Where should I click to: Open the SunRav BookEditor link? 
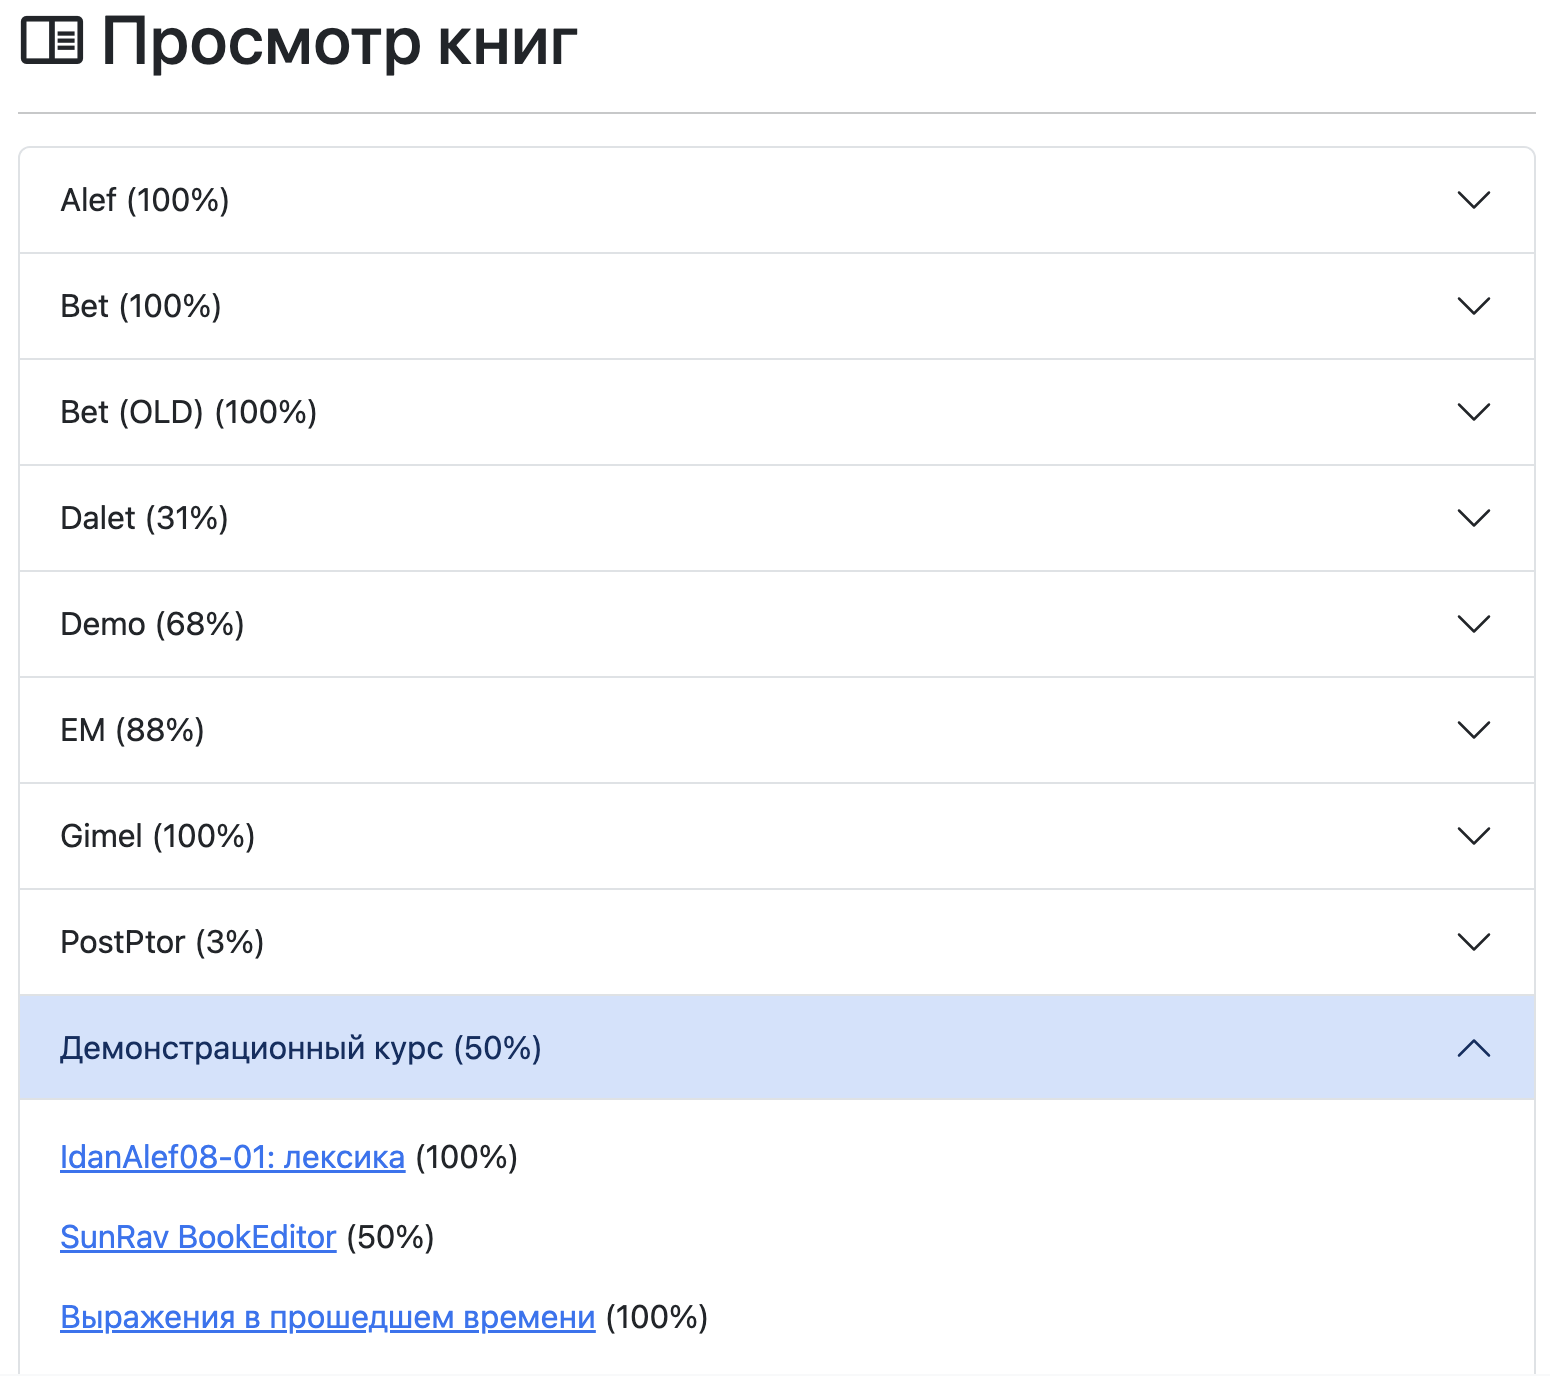198,1237
